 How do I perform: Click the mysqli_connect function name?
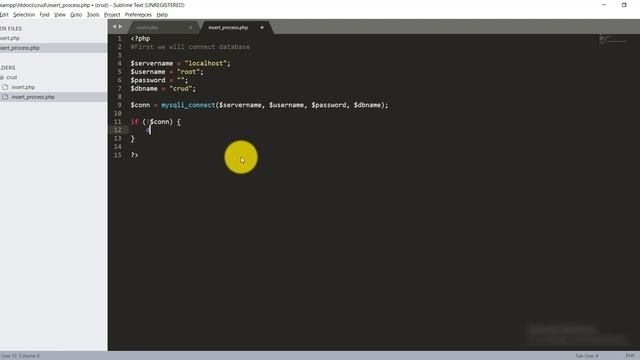pyautogui.click(x=188, y=105)
